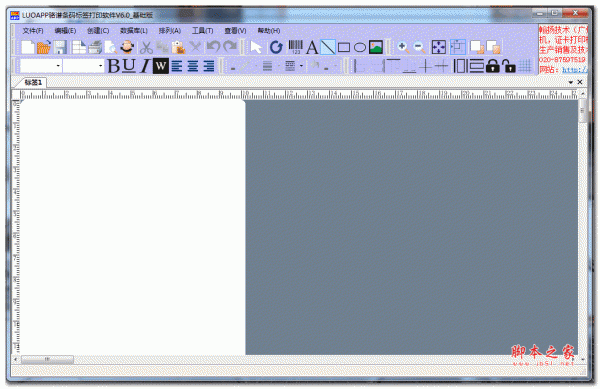Select the barcode creation tool
The image size is (600, 389).
(295, 47)
